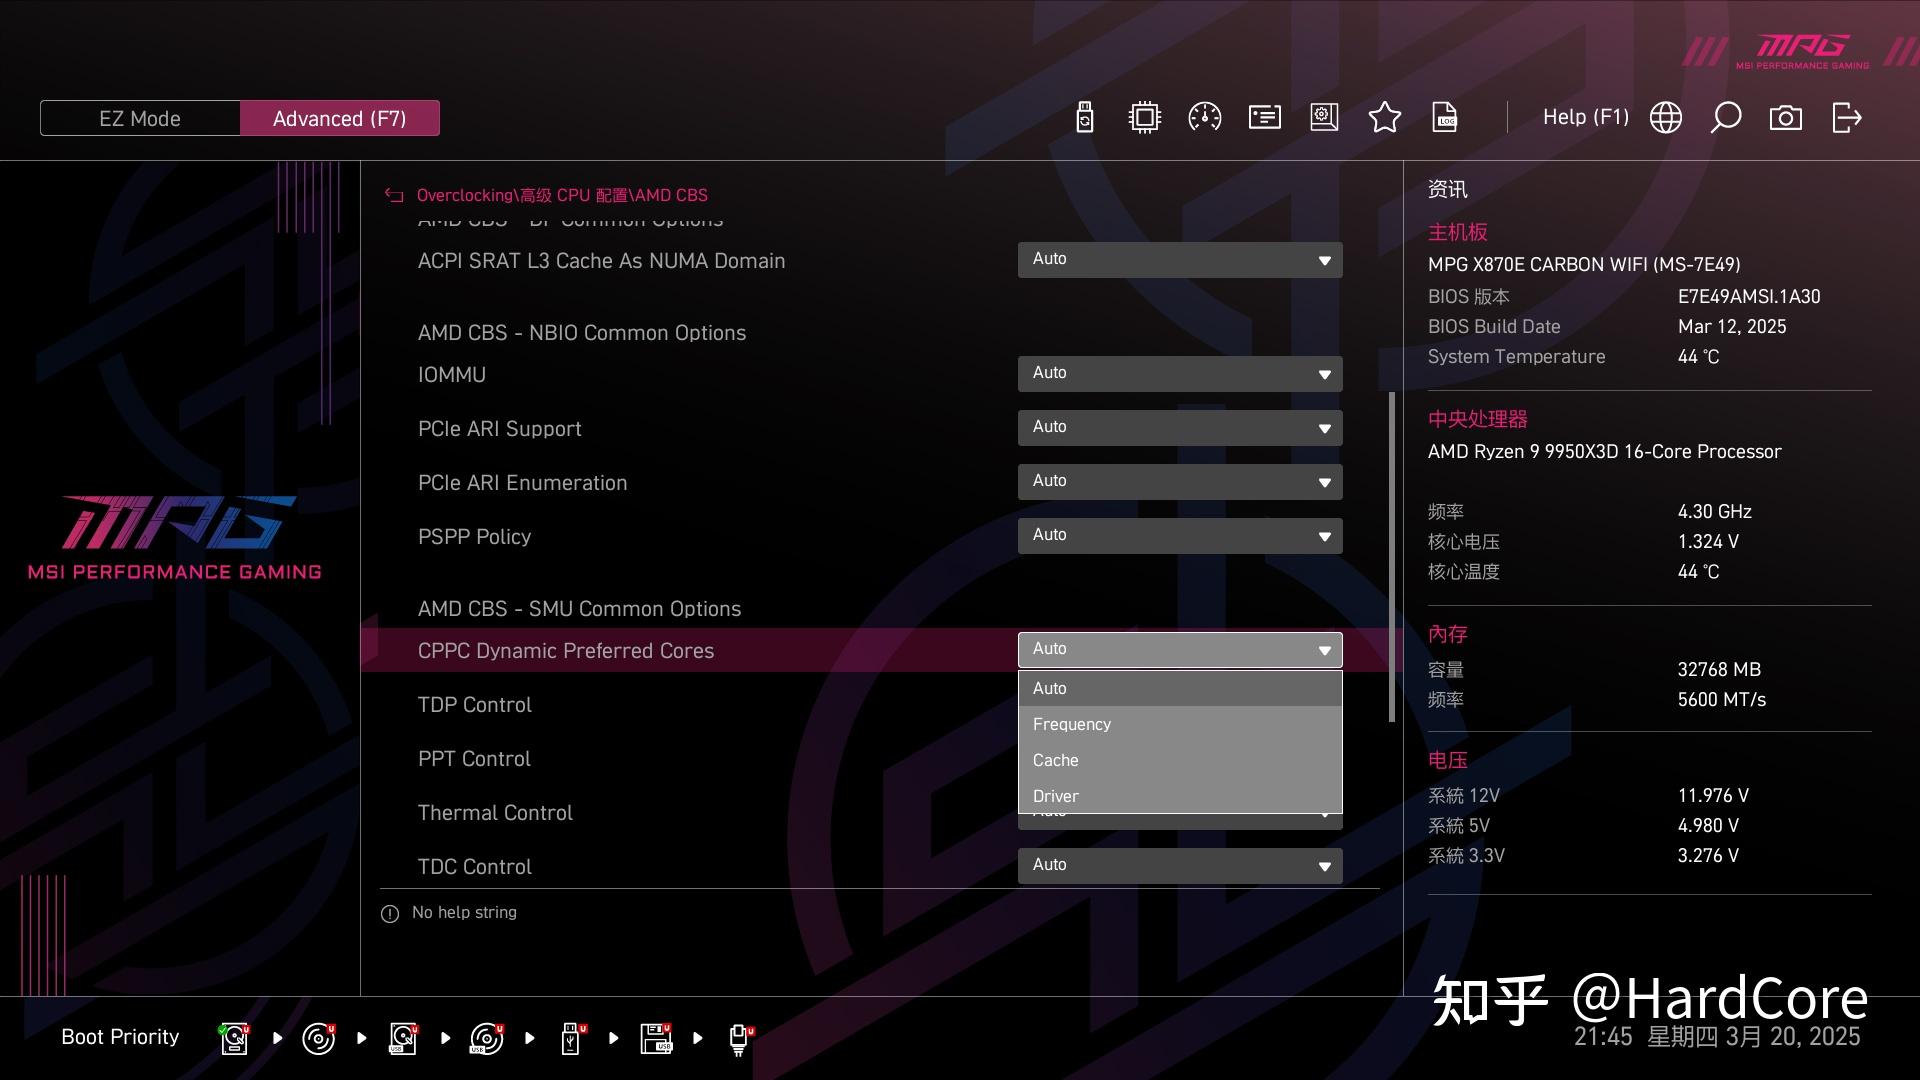Screen dimensions: 1920x1080
Task: Open the gear board settings icon
Action: pyautogui.click(x=1324, y=118)
